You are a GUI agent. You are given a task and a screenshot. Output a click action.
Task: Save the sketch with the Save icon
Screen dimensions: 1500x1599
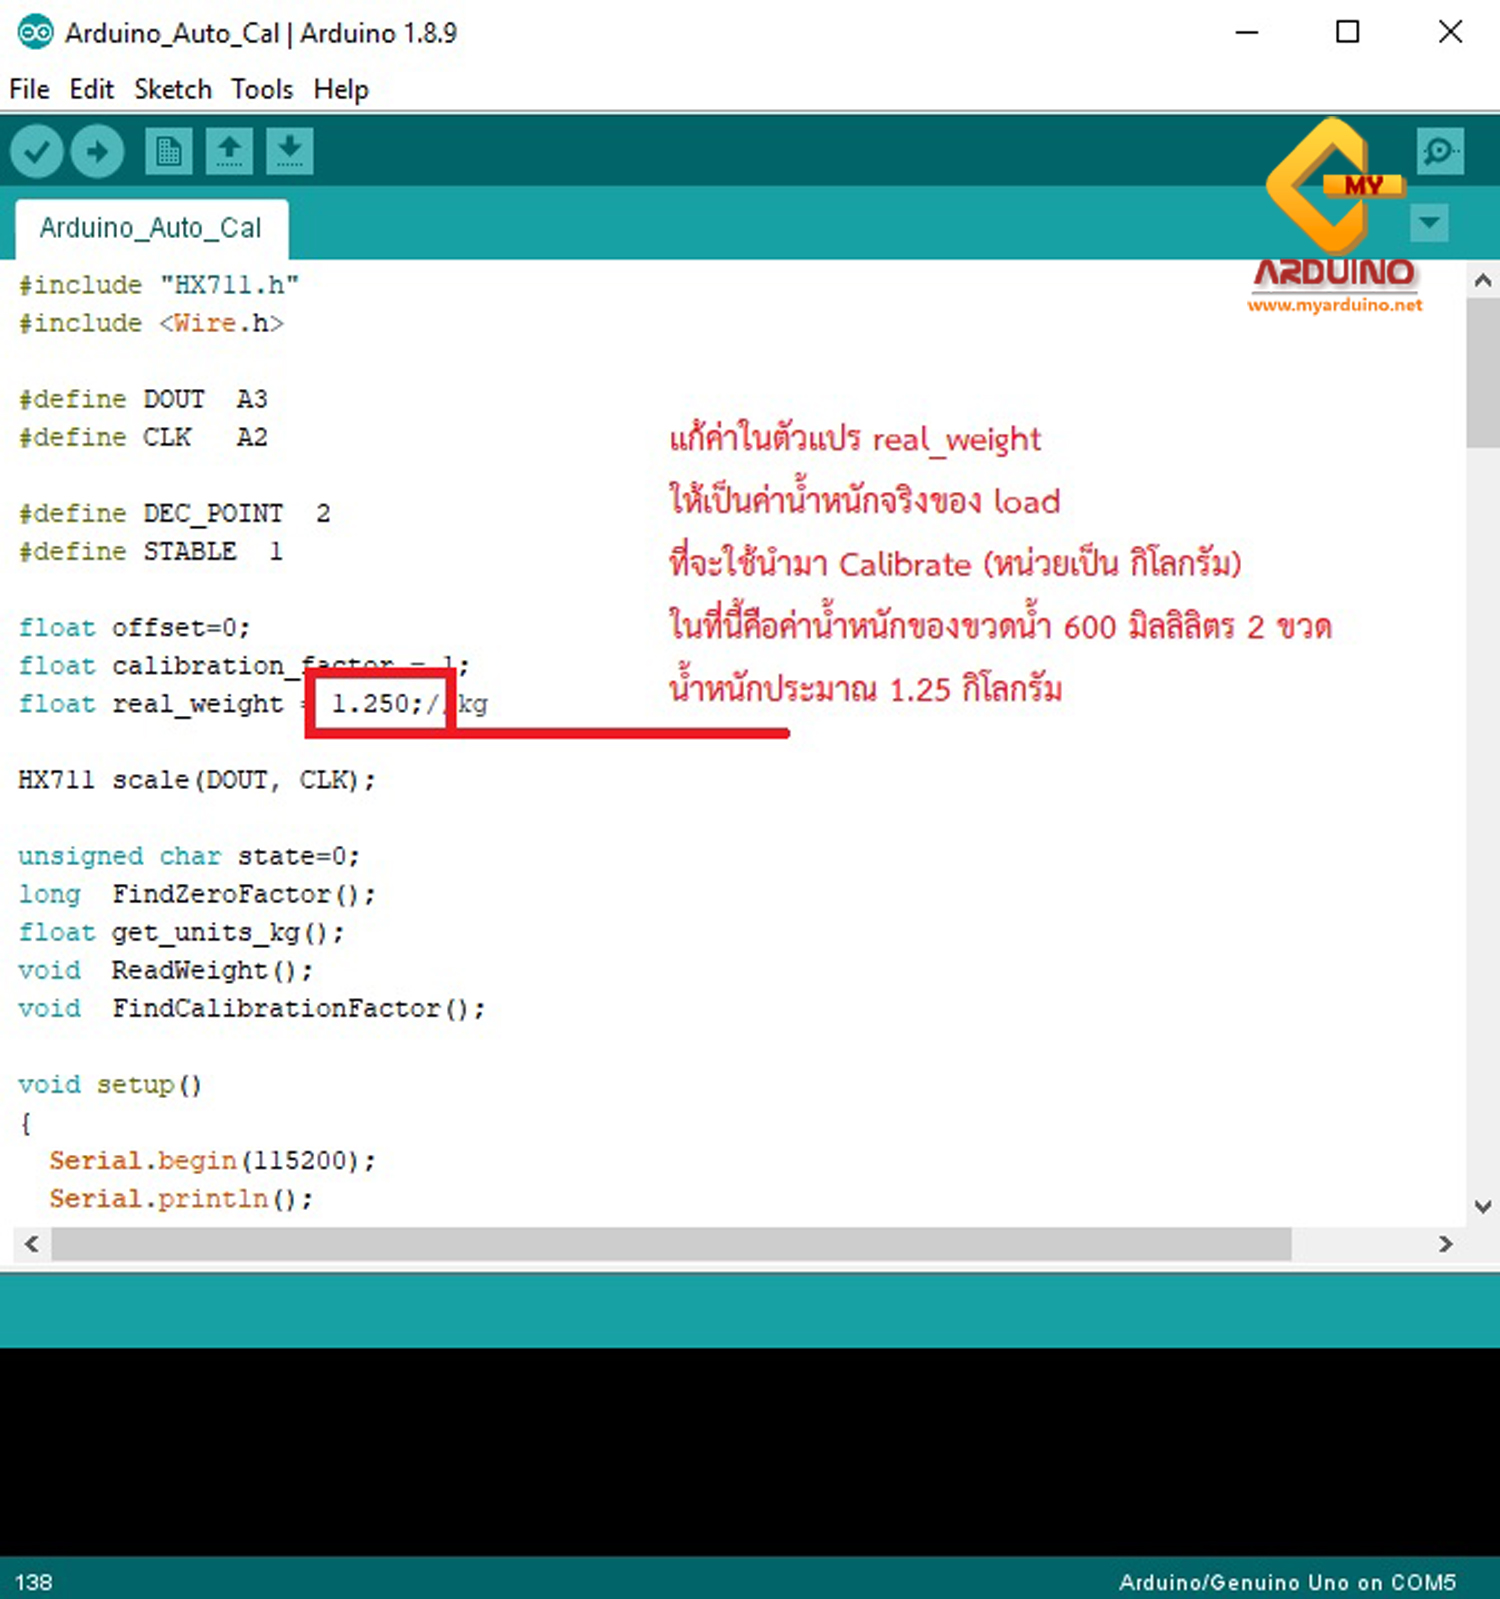click(289, 152)
